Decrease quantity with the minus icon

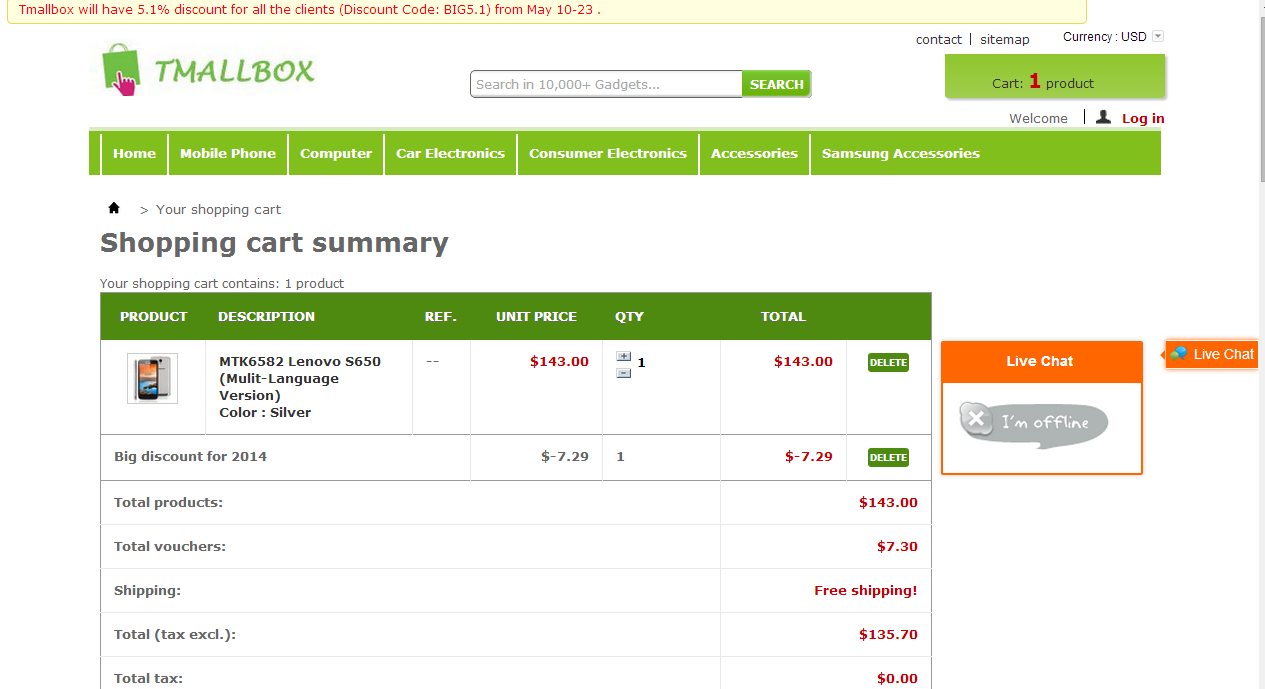[x=624, y=373]
